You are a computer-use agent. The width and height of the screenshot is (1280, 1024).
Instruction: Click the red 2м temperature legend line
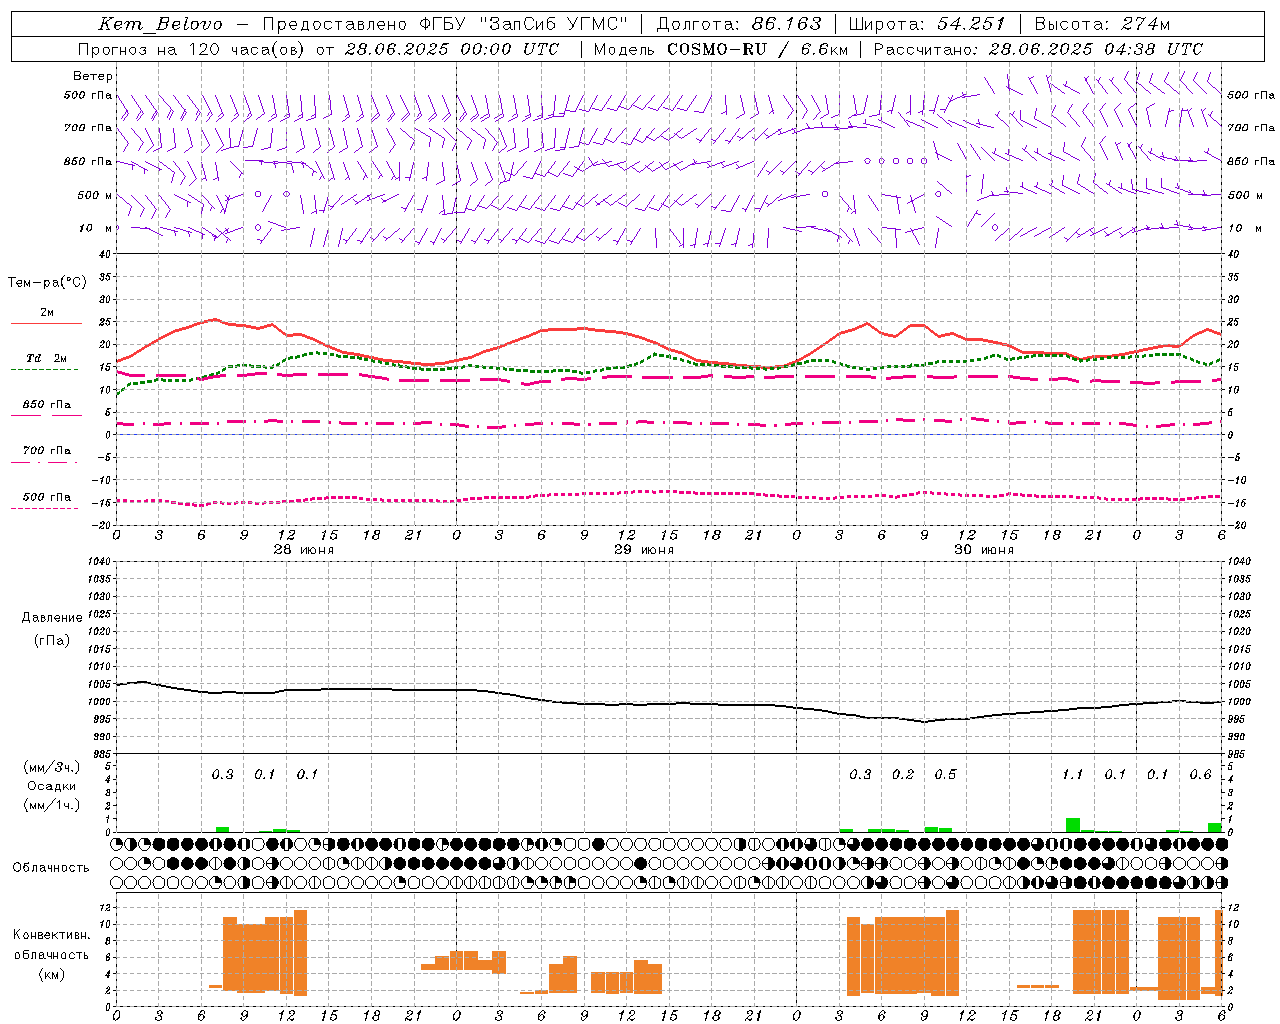coord(46,323)
